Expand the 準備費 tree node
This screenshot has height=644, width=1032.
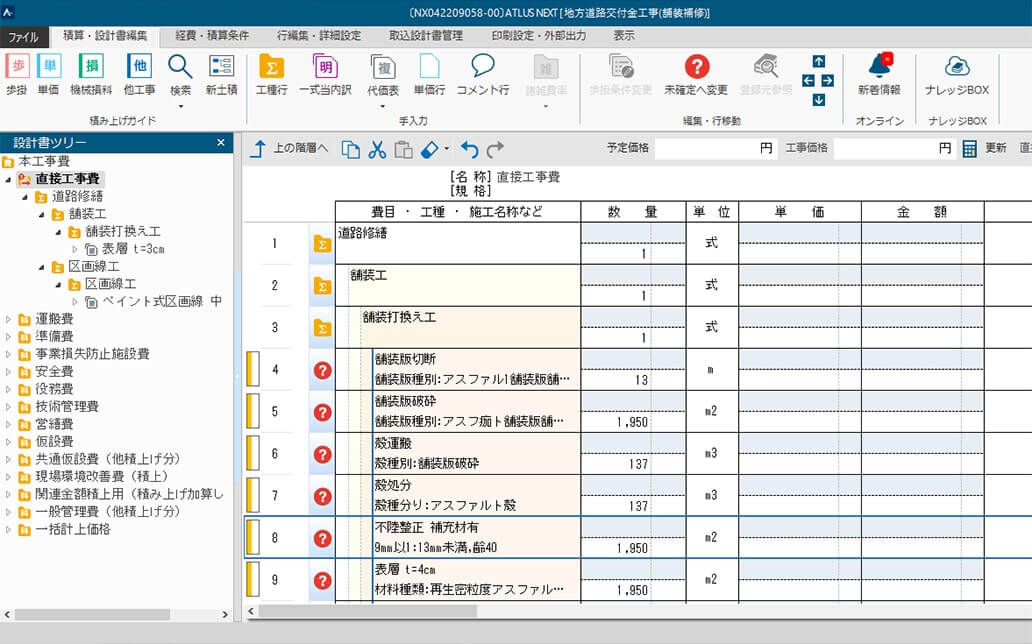[x=8, y=337]
